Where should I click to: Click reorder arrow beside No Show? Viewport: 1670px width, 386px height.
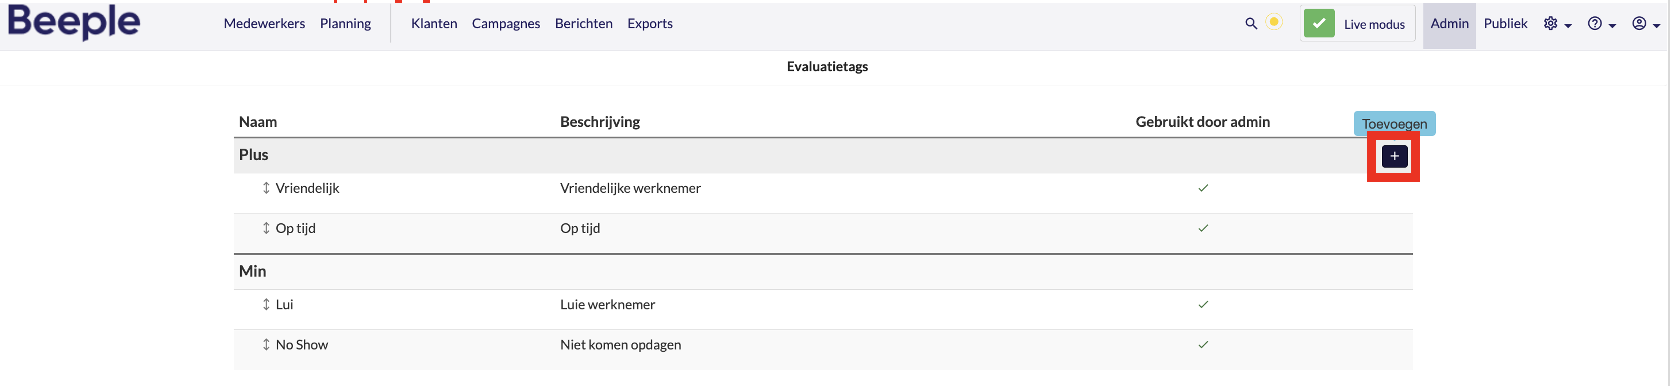pyautogui.click(x=266, y=344)
